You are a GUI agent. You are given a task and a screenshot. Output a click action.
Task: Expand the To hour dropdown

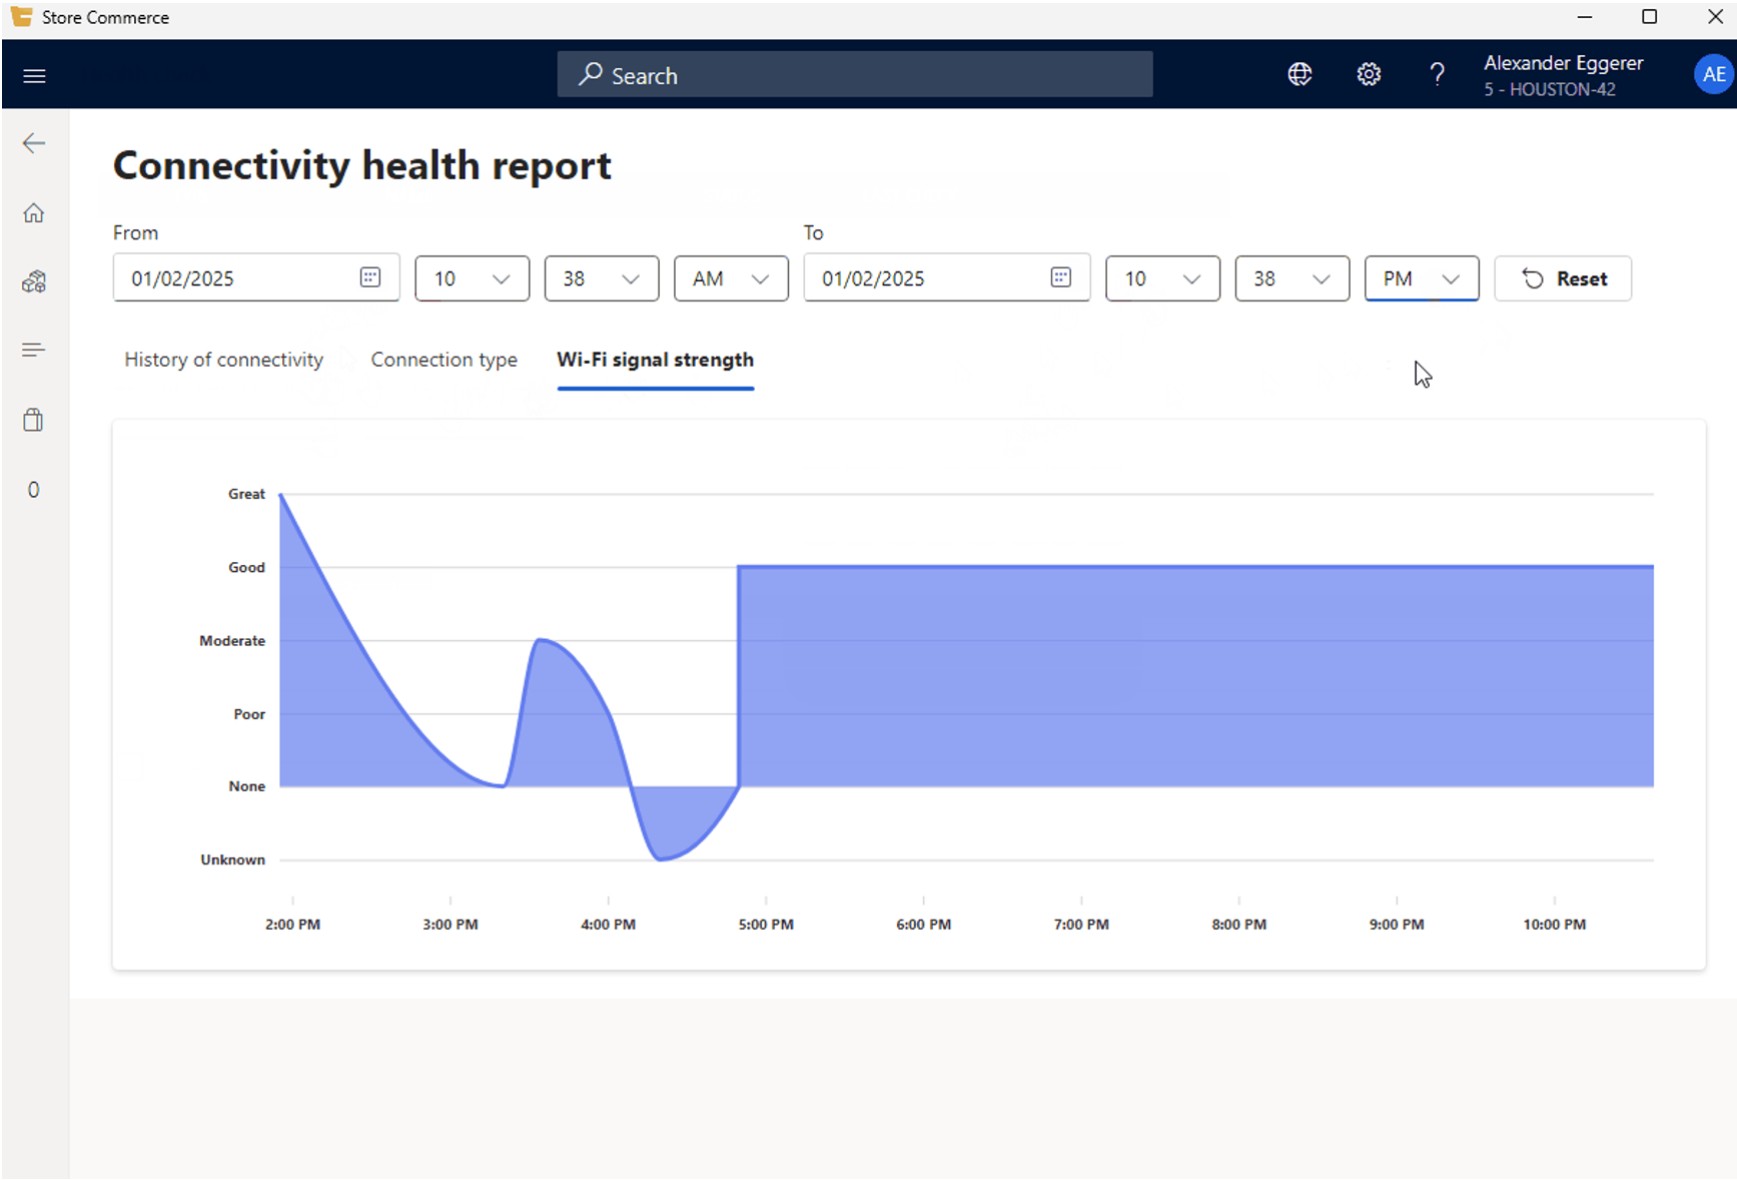click(1163, 278)
